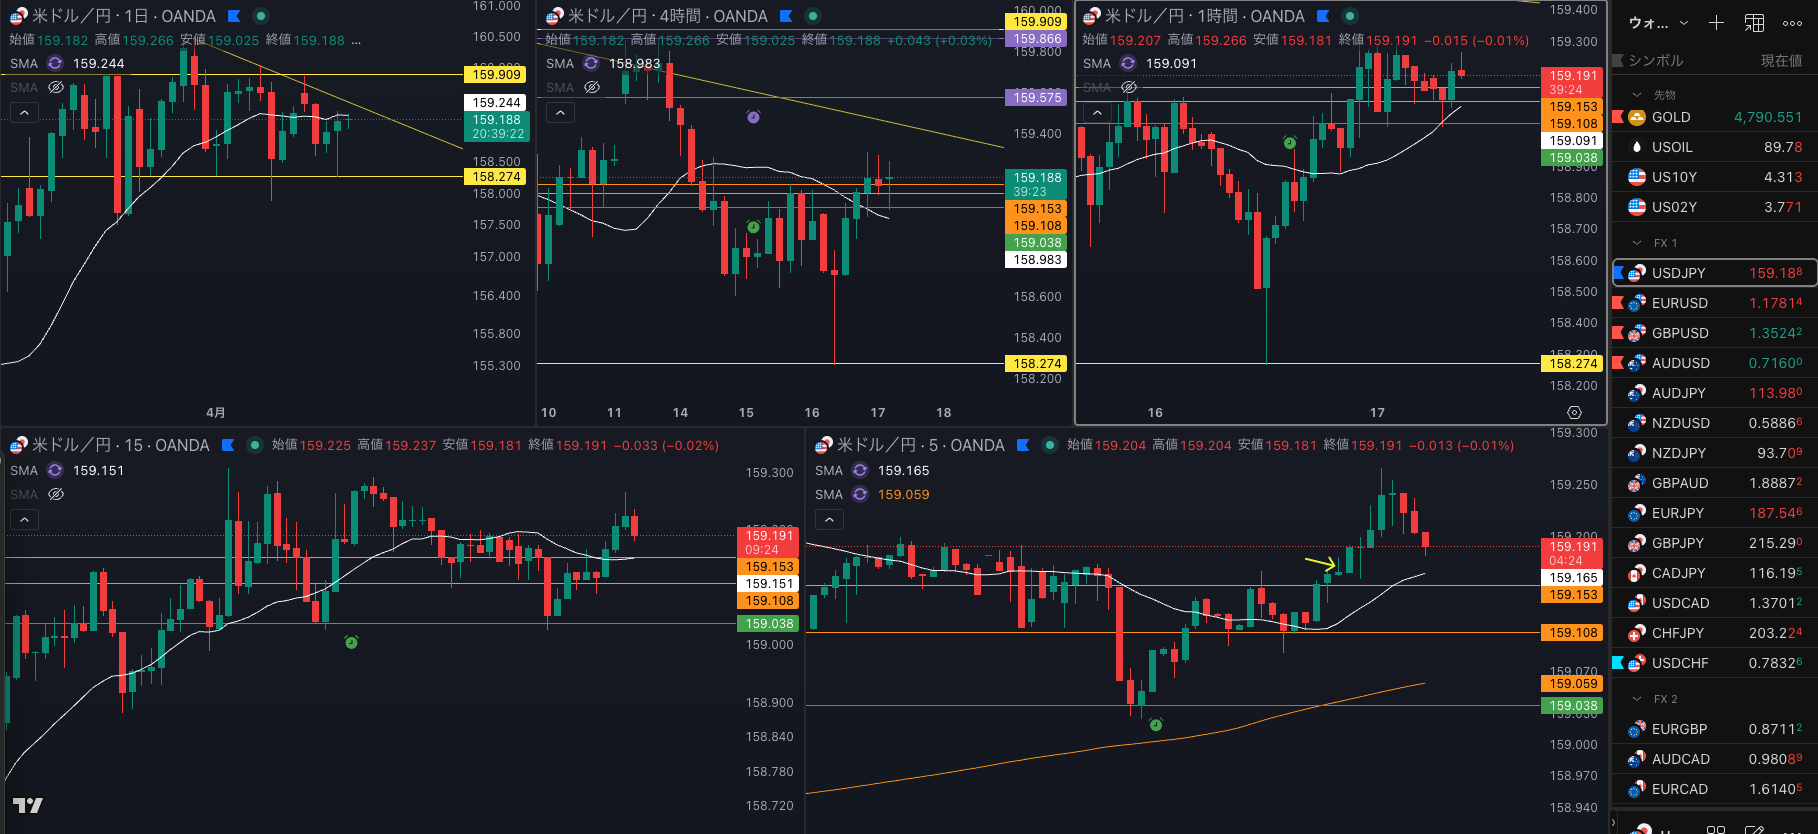Click the green market status dot on 5-minute chart
This screenshot has width=1818, height=834.
(x=1050, y=445)
